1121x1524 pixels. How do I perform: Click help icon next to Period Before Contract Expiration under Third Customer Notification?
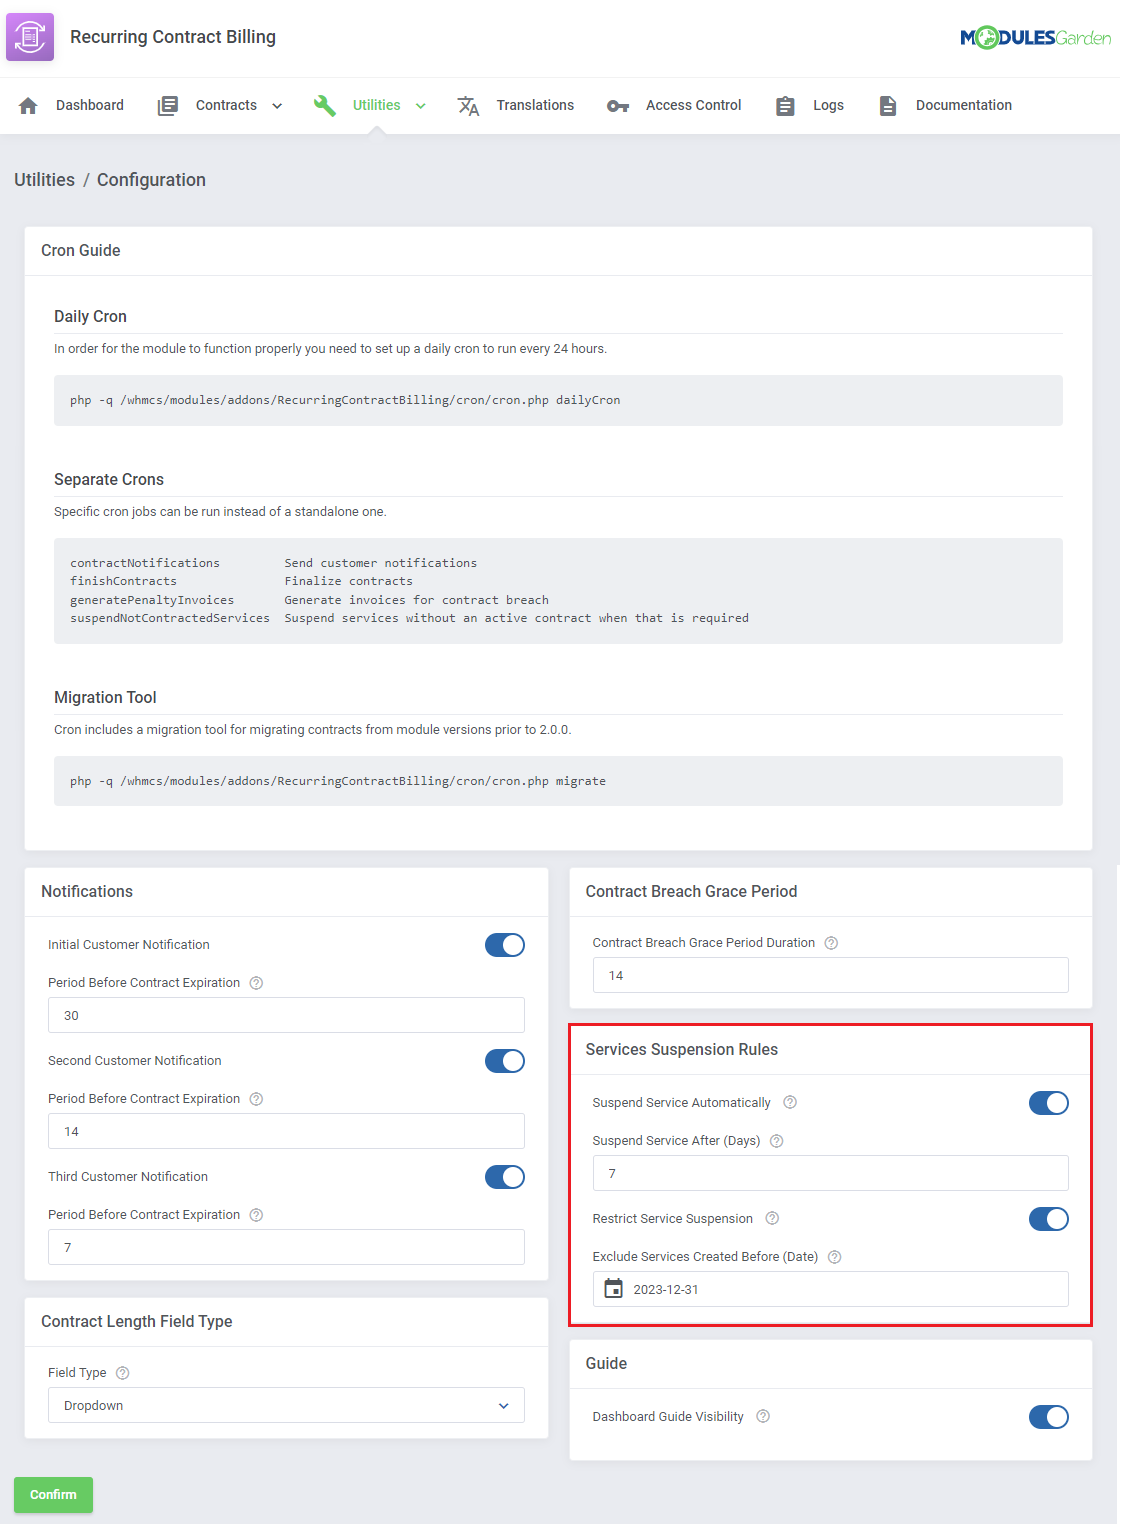click(256, 1215)
